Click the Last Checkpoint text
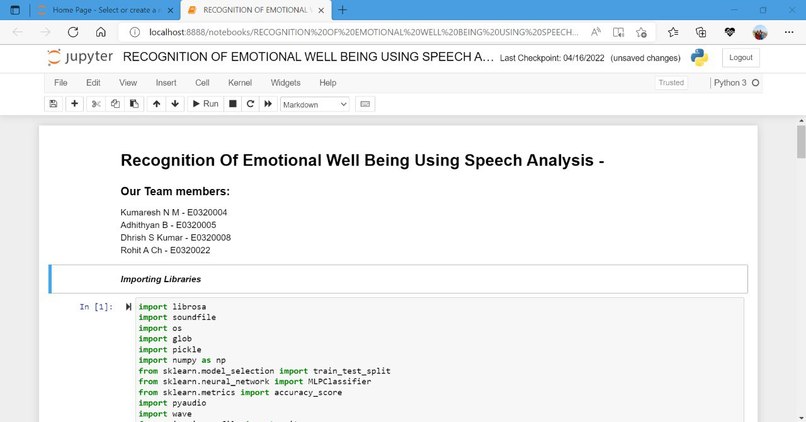806x422 pixels. [552, 58]
